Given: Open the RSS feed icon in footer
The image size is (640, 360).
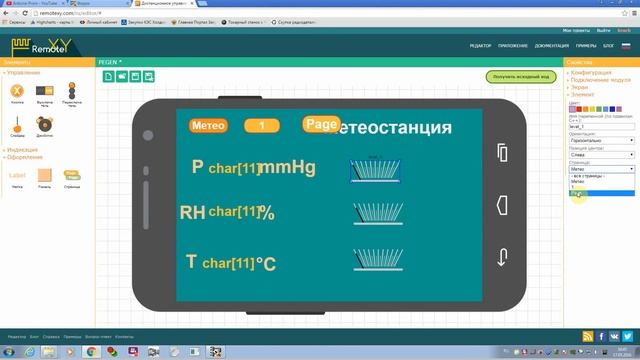Looking at the screenshot, I should tap(588, 336).
